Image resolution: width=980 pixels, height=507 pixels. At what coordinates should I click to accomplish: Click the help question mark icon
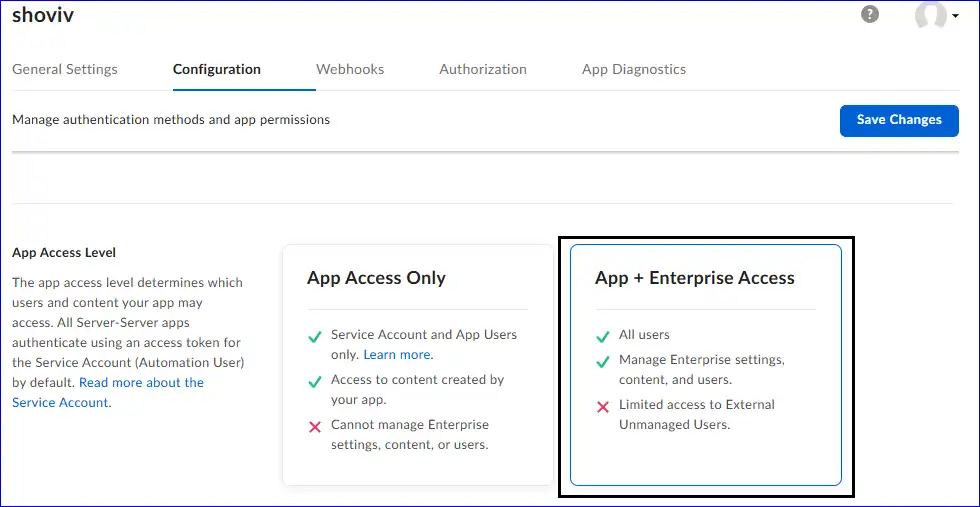point(870,14)
